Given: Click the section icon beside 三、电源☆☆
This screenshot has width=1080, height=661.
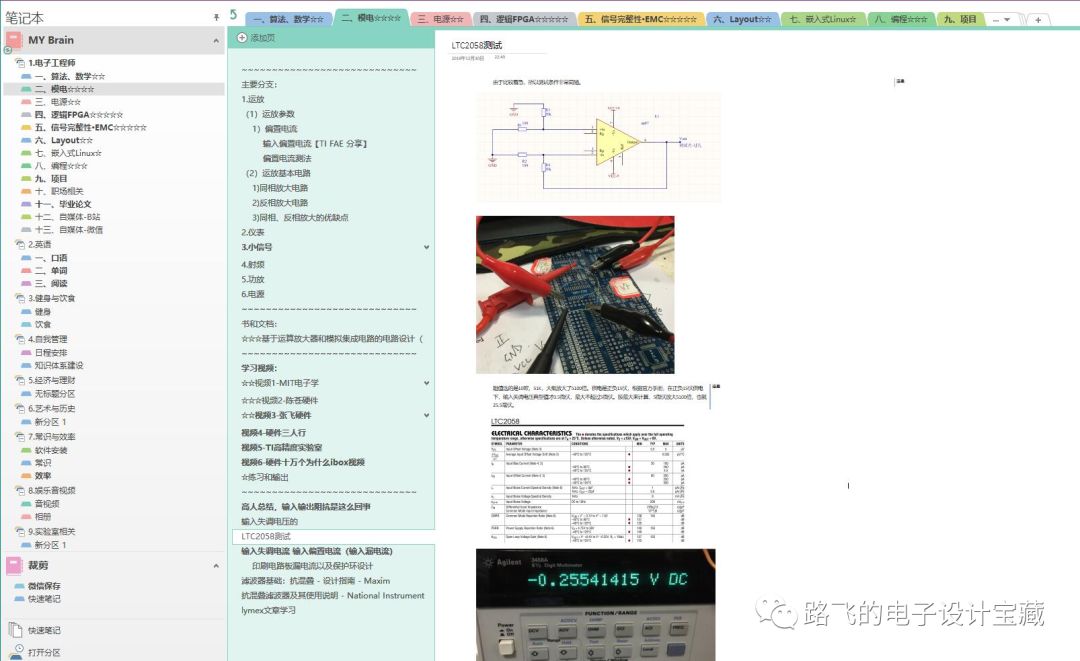Looking at the screenshot, I should pos(25,101).
